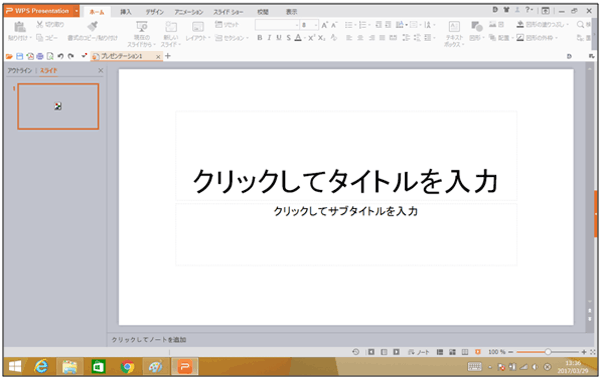
Task: Open the Review ribbon tab
Action: coord(263,12)
